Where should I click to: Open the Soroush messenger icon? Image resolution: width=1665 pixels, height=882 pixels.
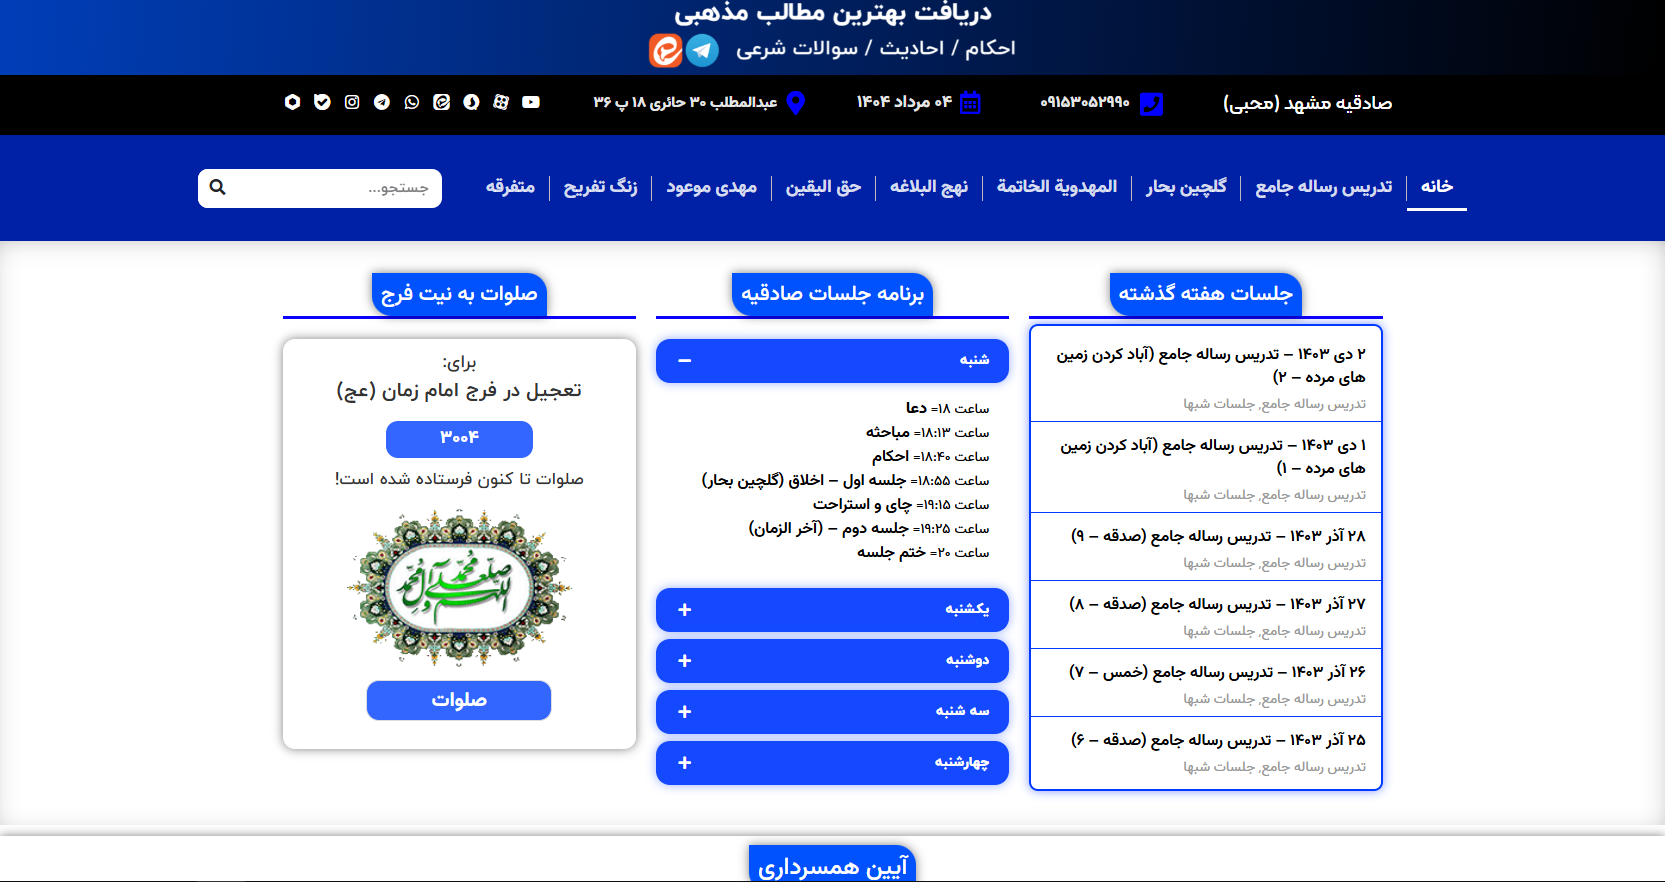(471, 102)
